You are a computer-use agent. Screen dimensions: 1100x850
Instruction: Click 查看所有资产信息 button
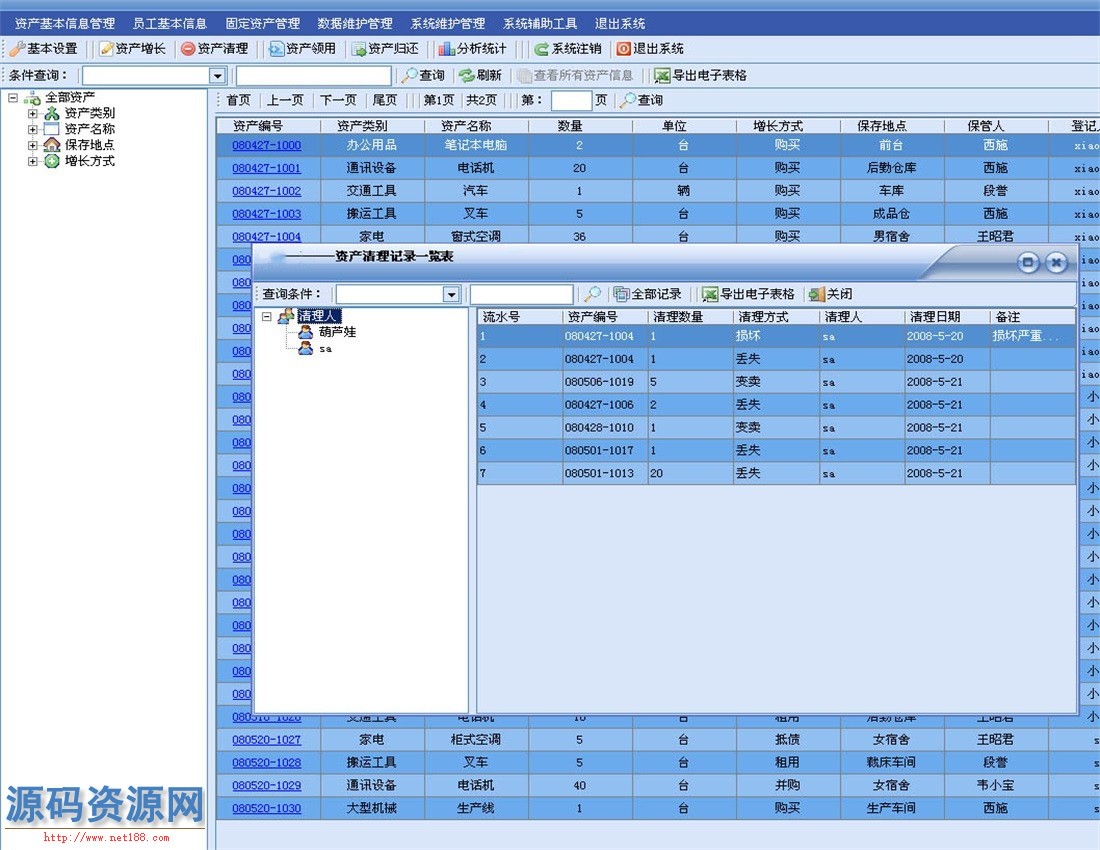click(x=575, y=75)
